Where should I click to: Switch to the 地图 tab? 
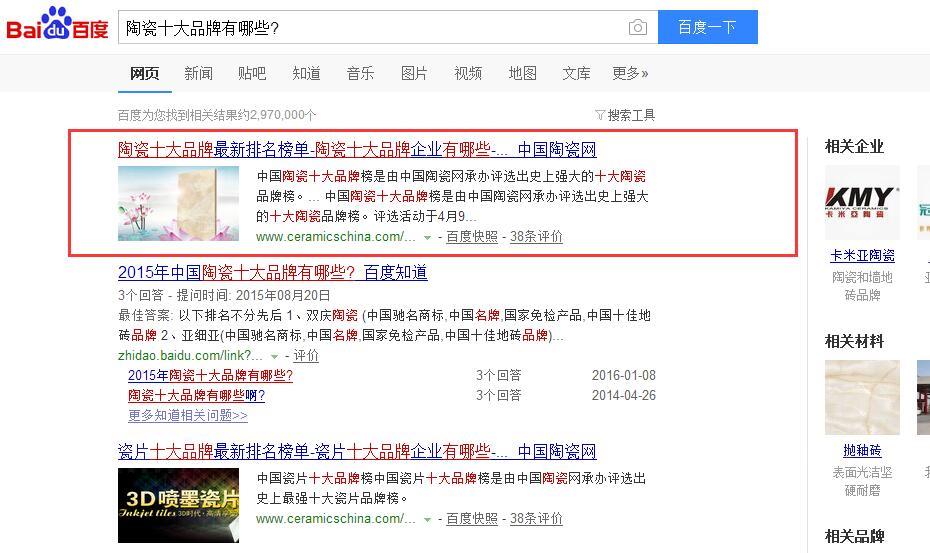523,73
